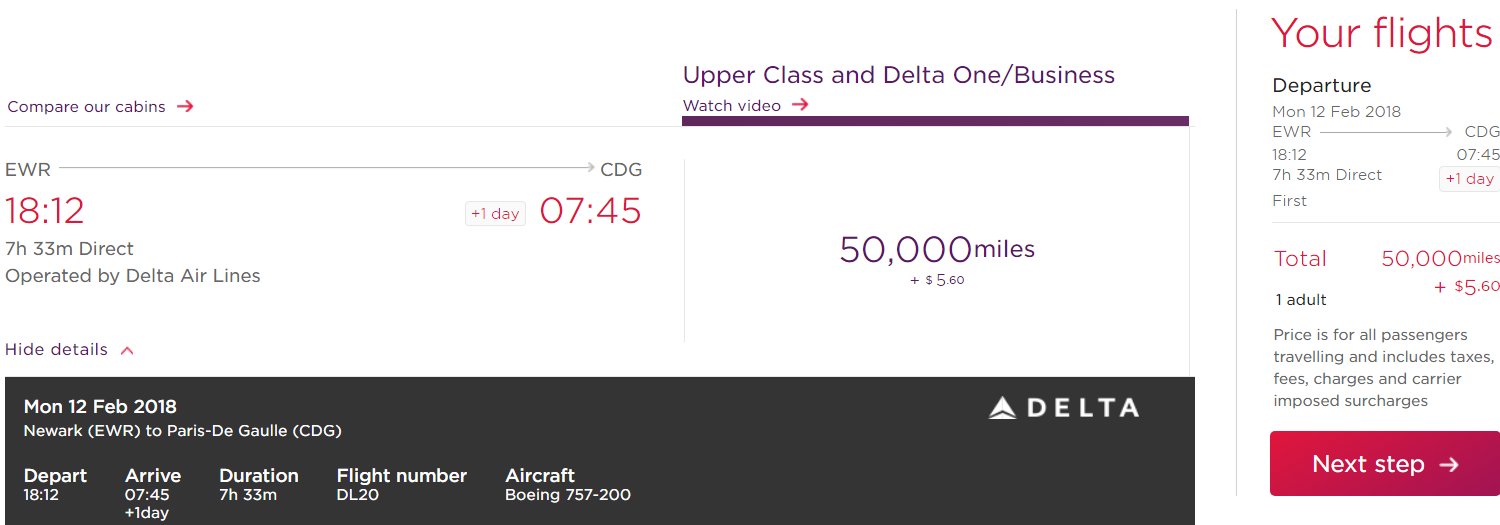Image resolution: width=1500 pixels, height=525 pixels.
Task: Select the 50,000 miles fare option
Action: point(937,259)
